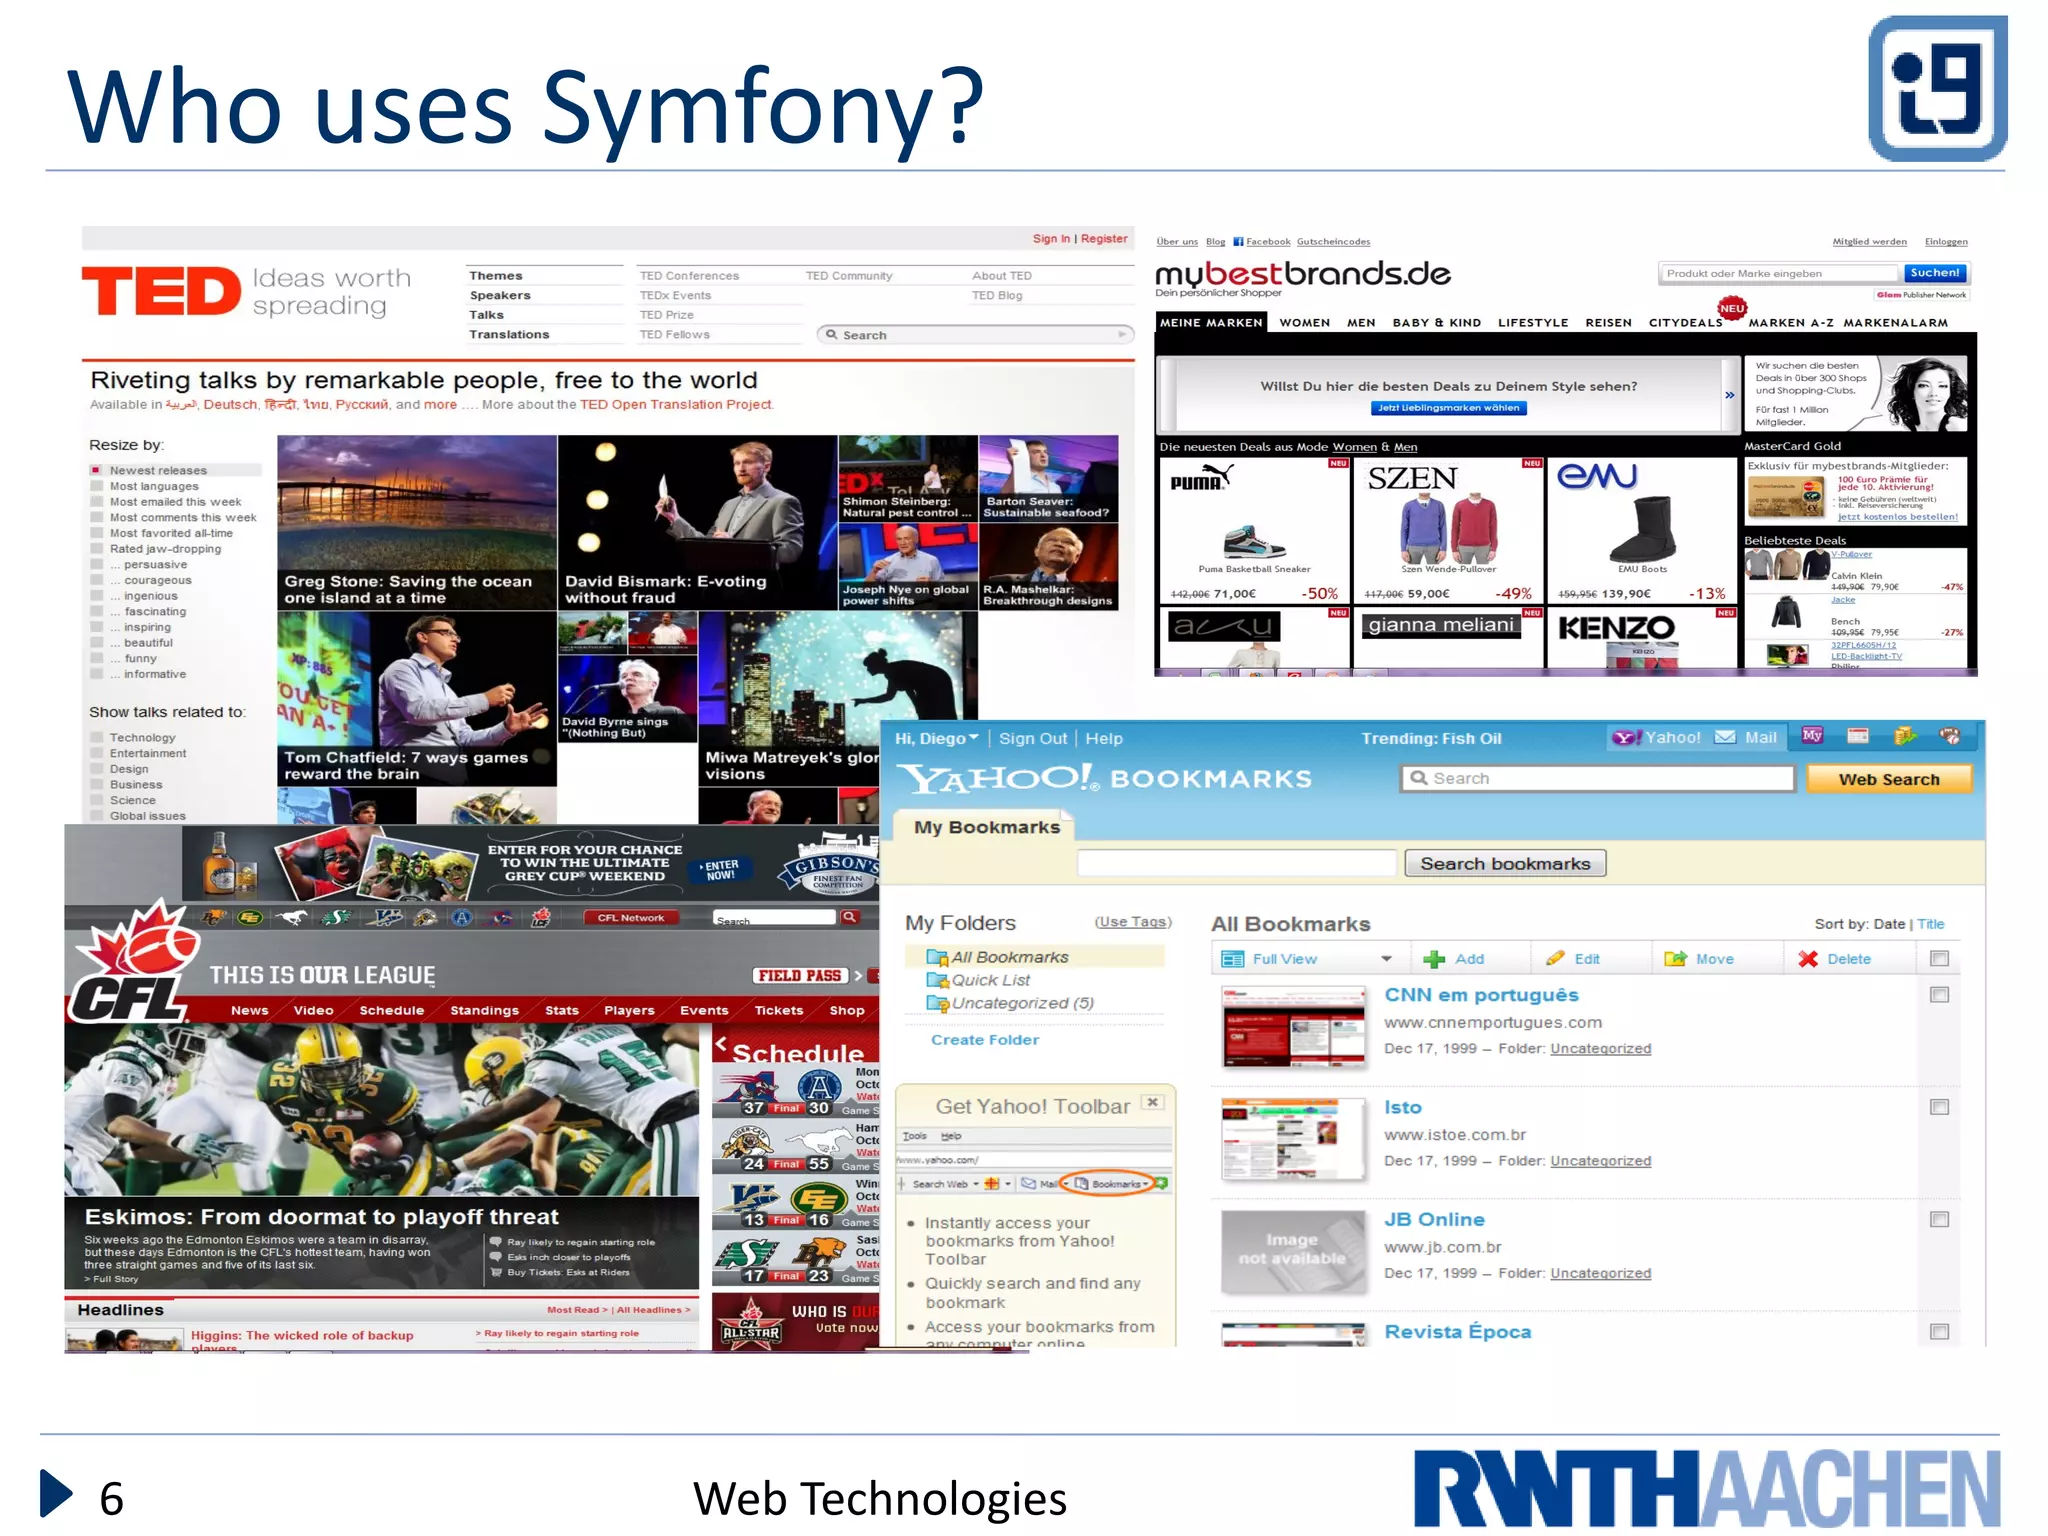Click the Suchen! button
Screen dimensions: 2048x1536
coord(1934,273)
